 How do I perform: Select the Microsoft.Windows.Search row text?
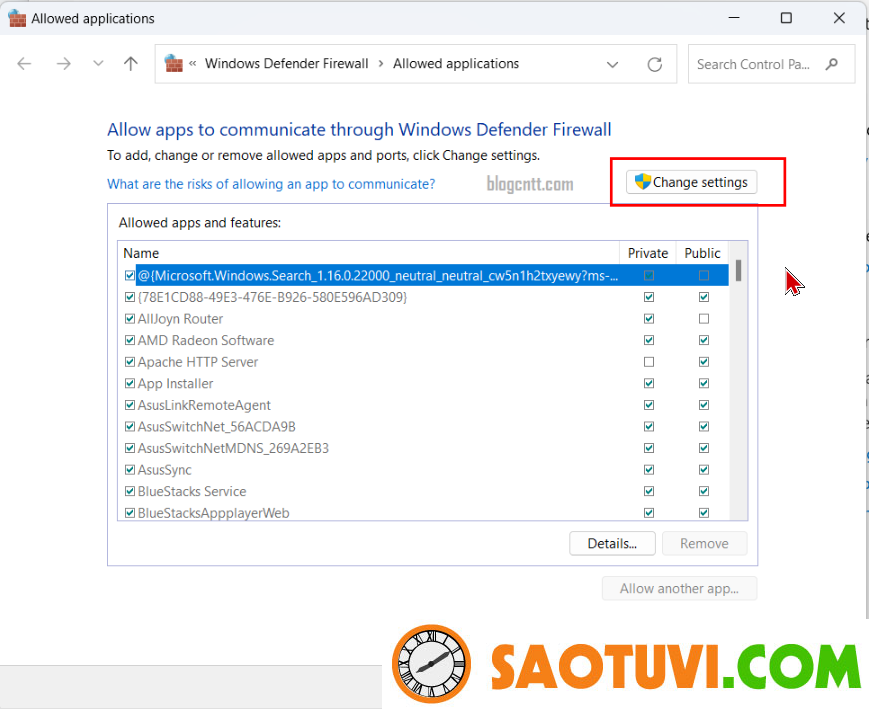pyautogui.click(x=378, y=276)
